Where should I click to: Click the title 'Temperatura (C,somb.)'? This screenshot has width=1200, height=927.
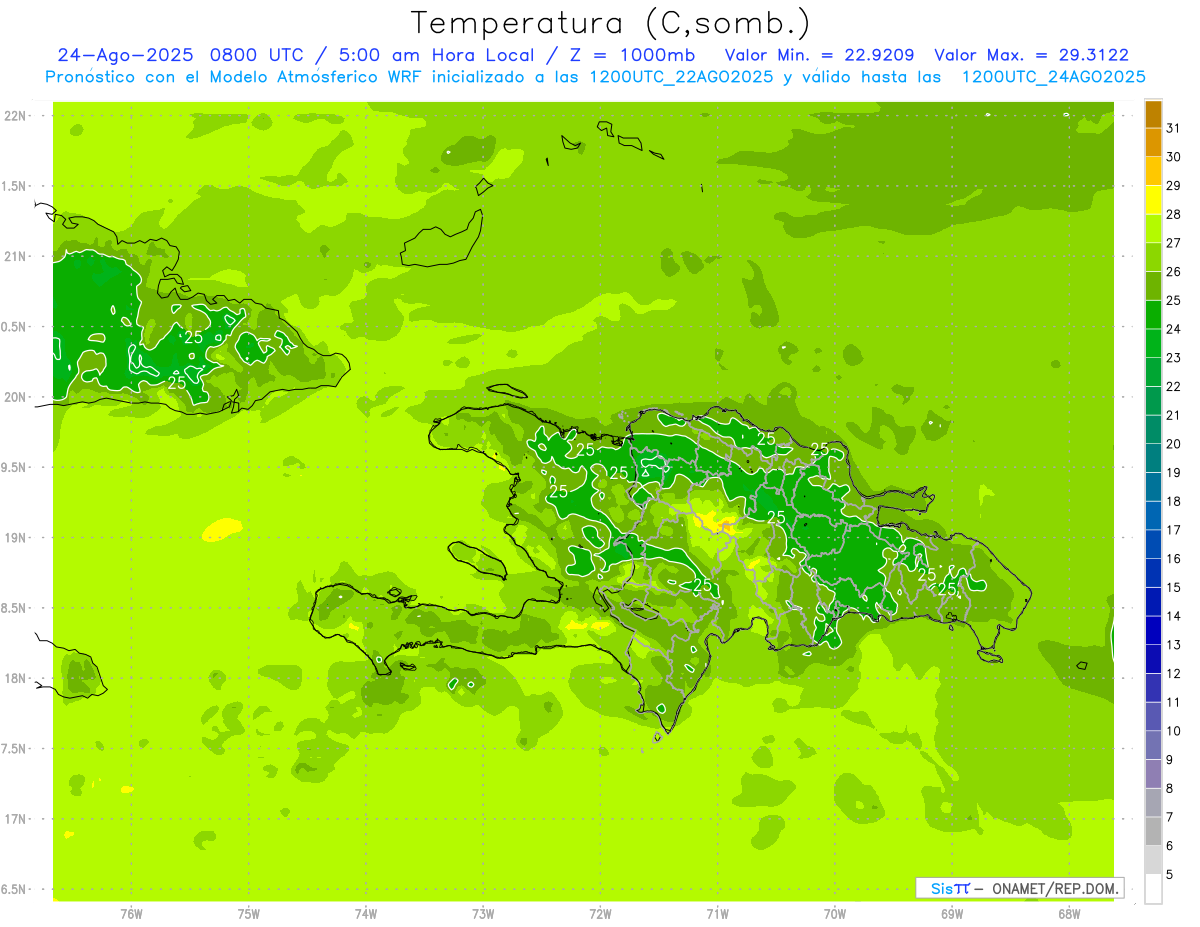(x=611, y=23)
